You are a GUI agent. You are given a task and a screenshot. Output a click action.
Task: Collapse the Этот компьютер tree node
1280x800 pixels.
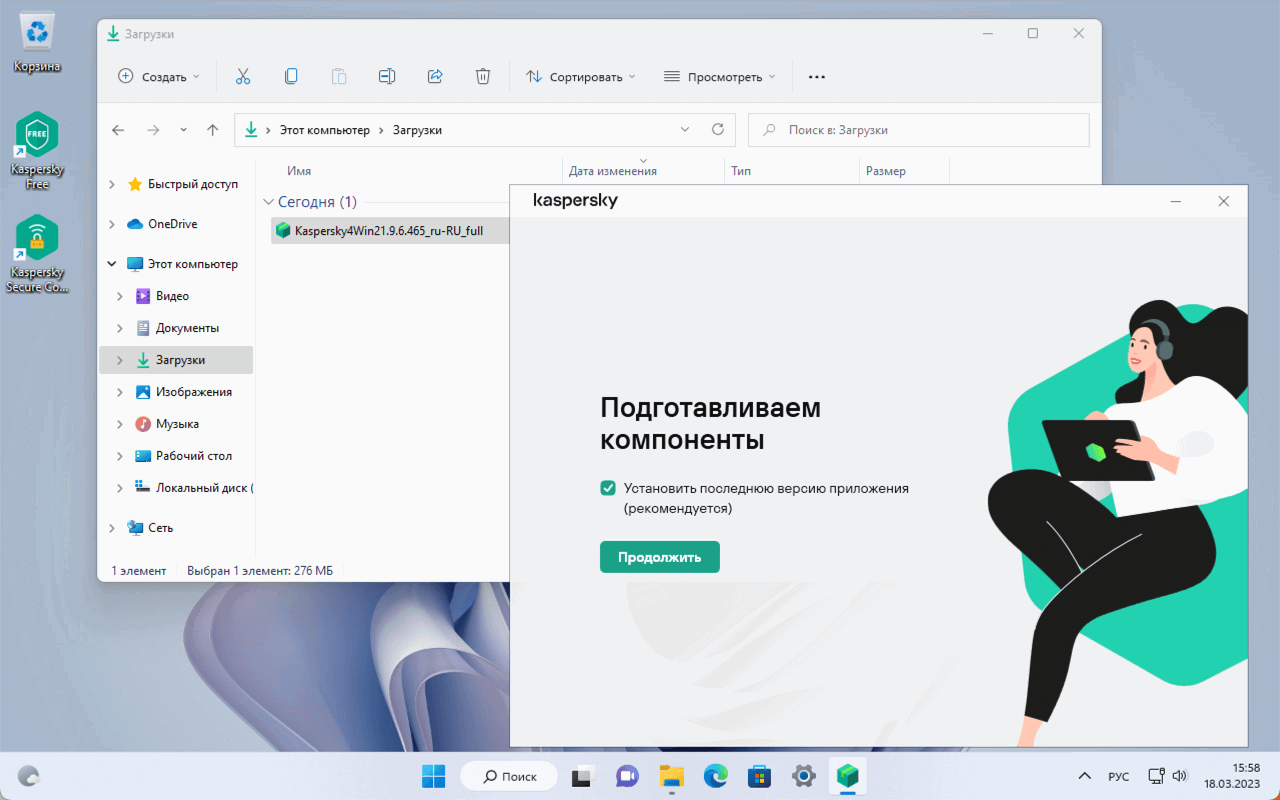click(x=112, y=264)
